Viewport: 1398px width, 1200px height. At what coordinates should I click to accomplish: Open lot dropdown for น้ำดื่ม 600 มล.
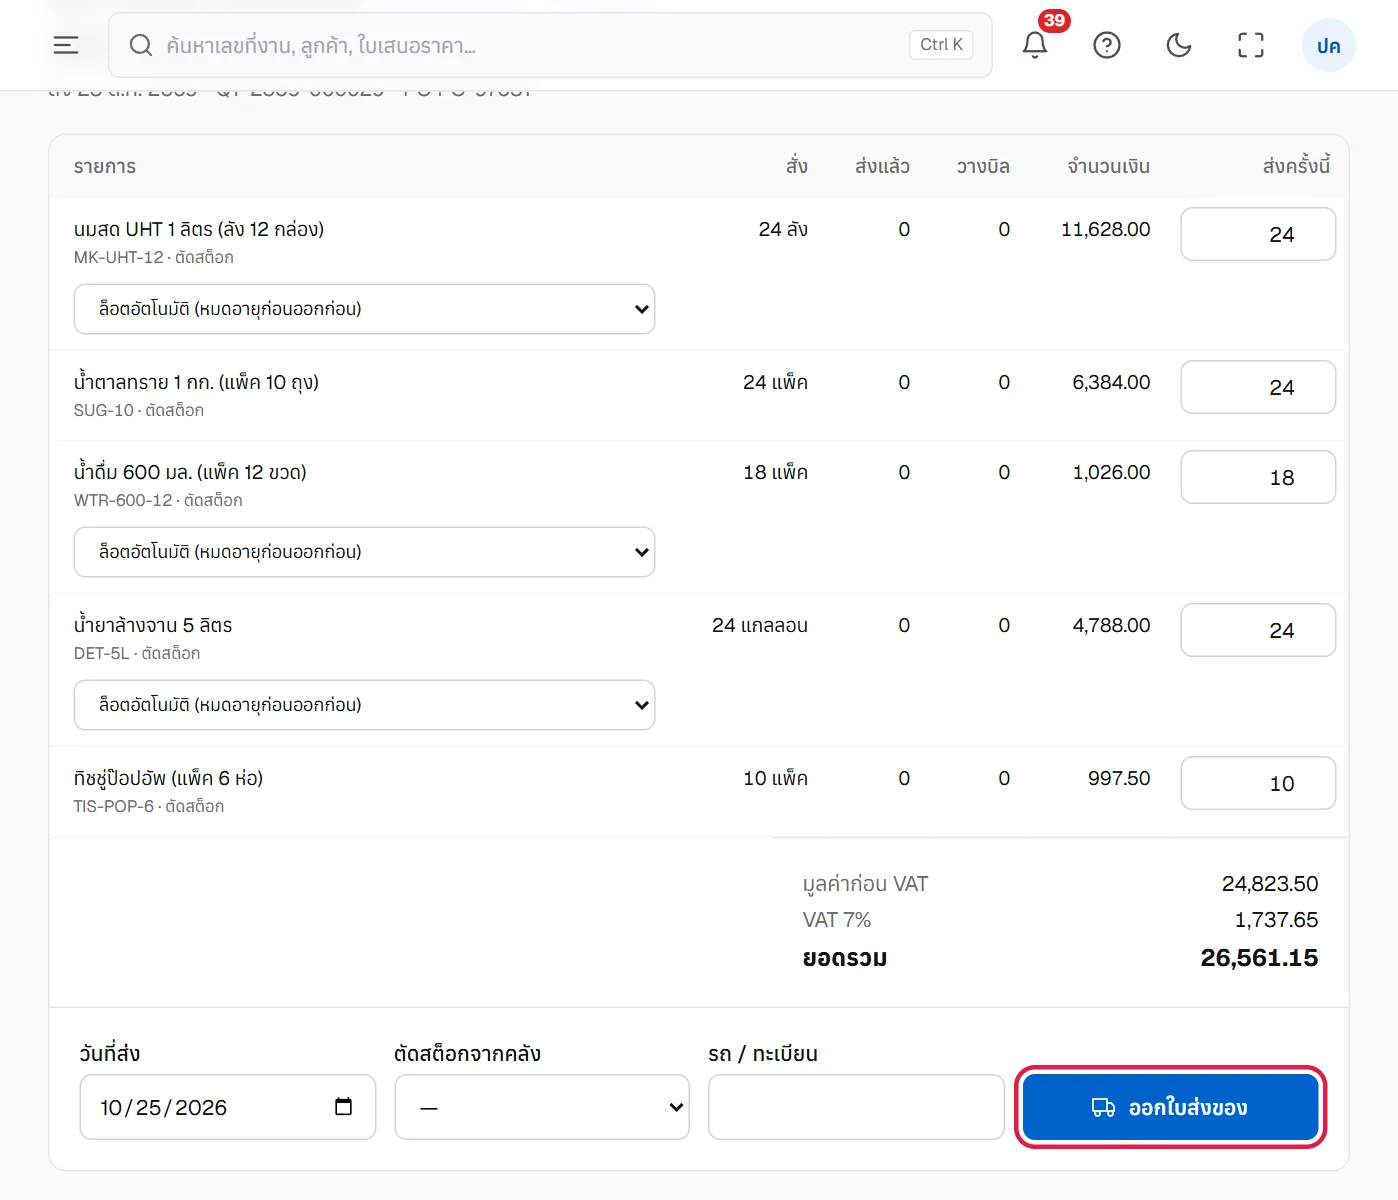pyautogui.click(x=364, y=552)
